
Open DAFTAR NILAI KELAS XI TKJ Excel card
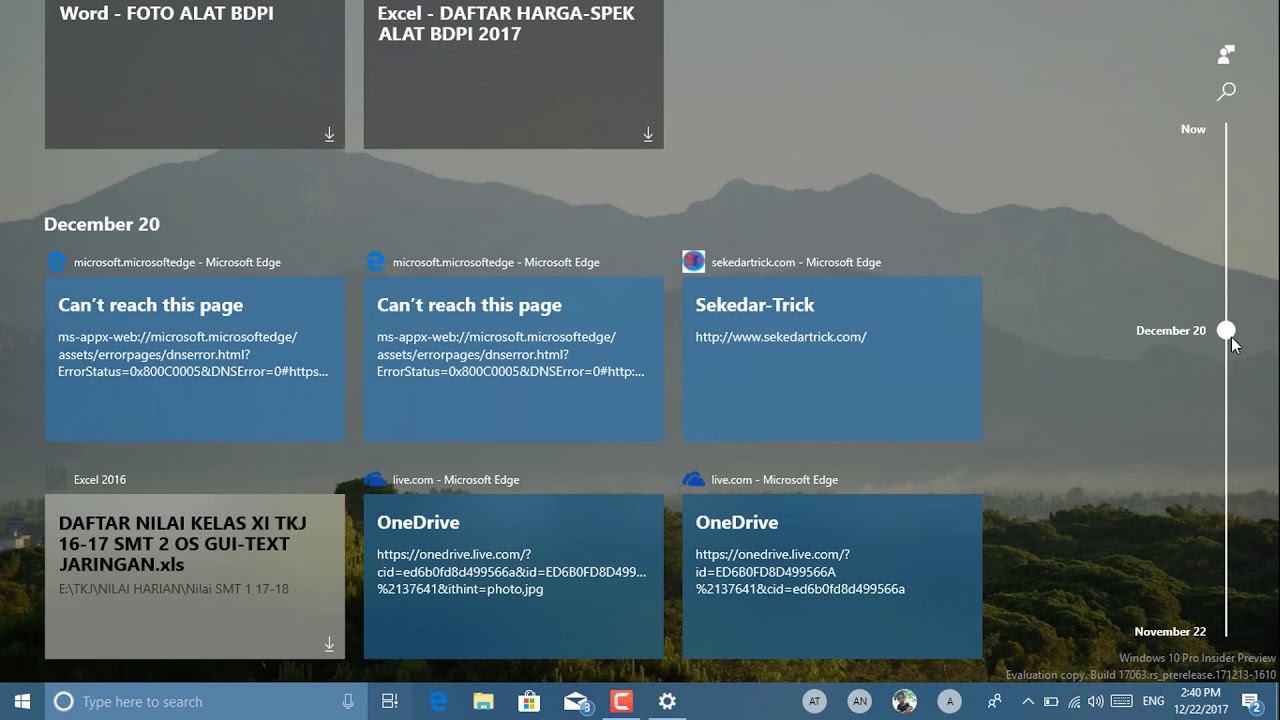pos(195,576)
